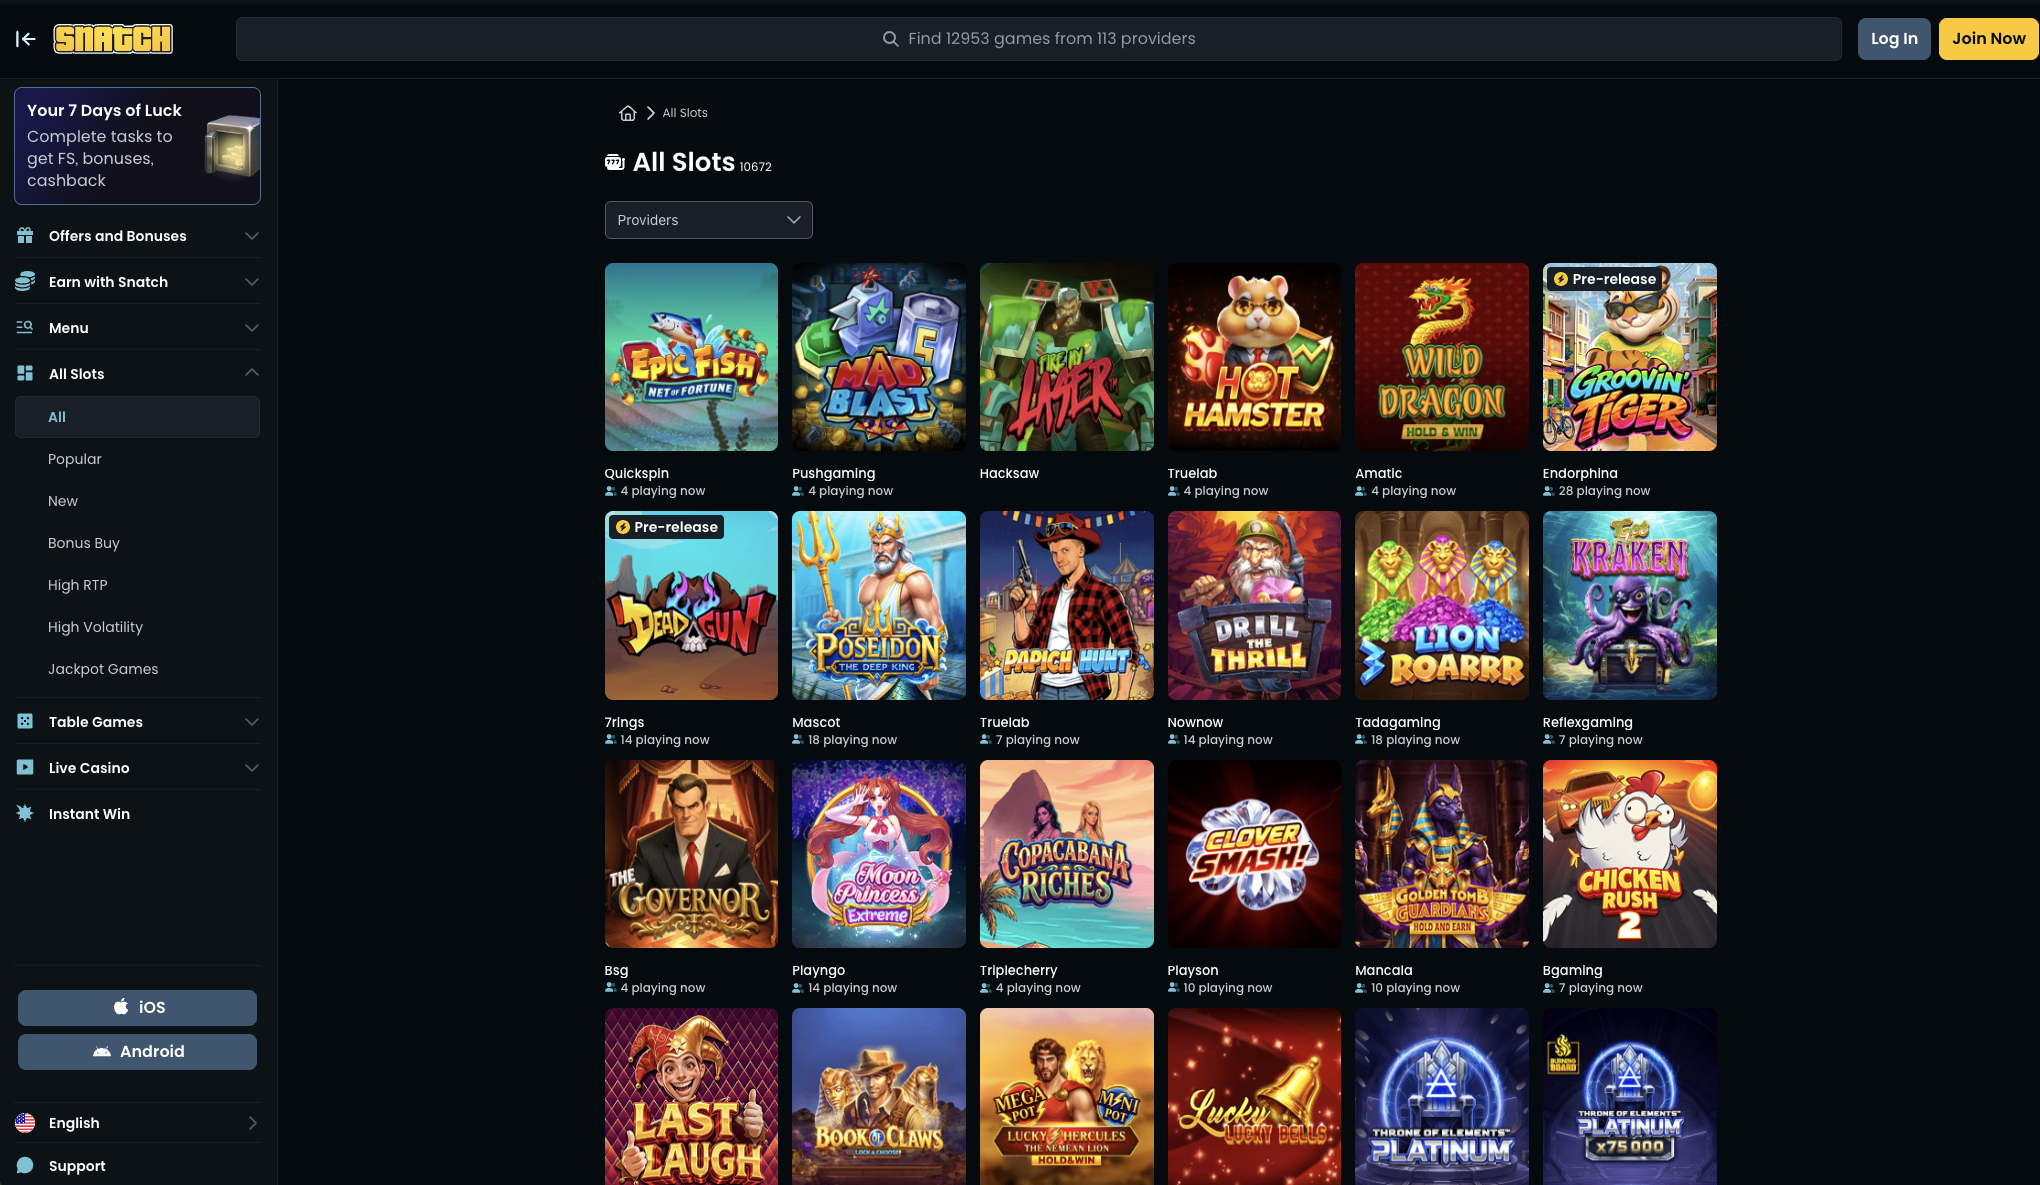The height and width of the screenshot is (1185, 2040).
Task: Click the Table Games dice icon
Action: 25,722
